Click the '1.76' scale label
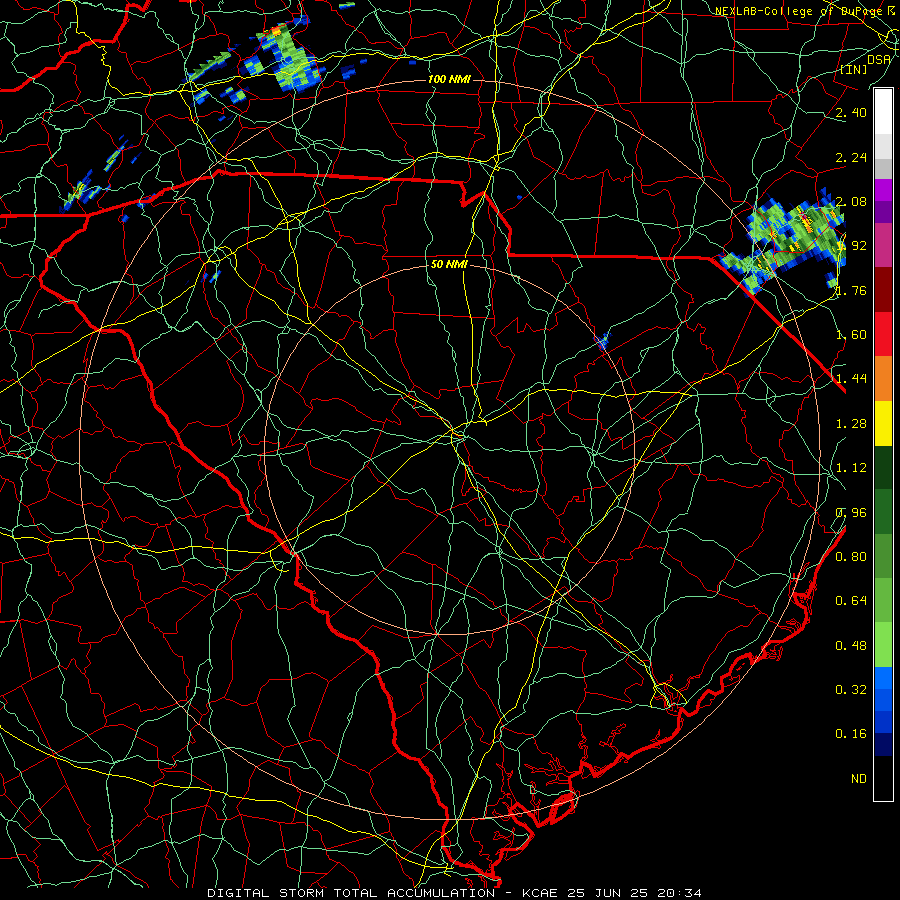The width and height of the screenshot is (900, 900). (x=852, y=290)
